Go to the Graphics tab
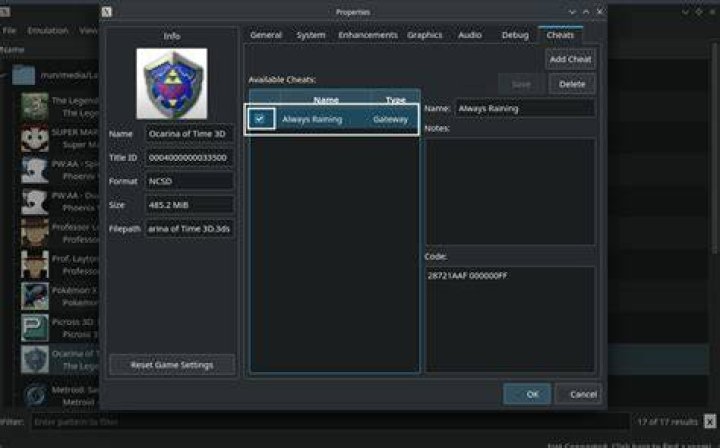This screenshot has width=720, height=448. [425, 35]
